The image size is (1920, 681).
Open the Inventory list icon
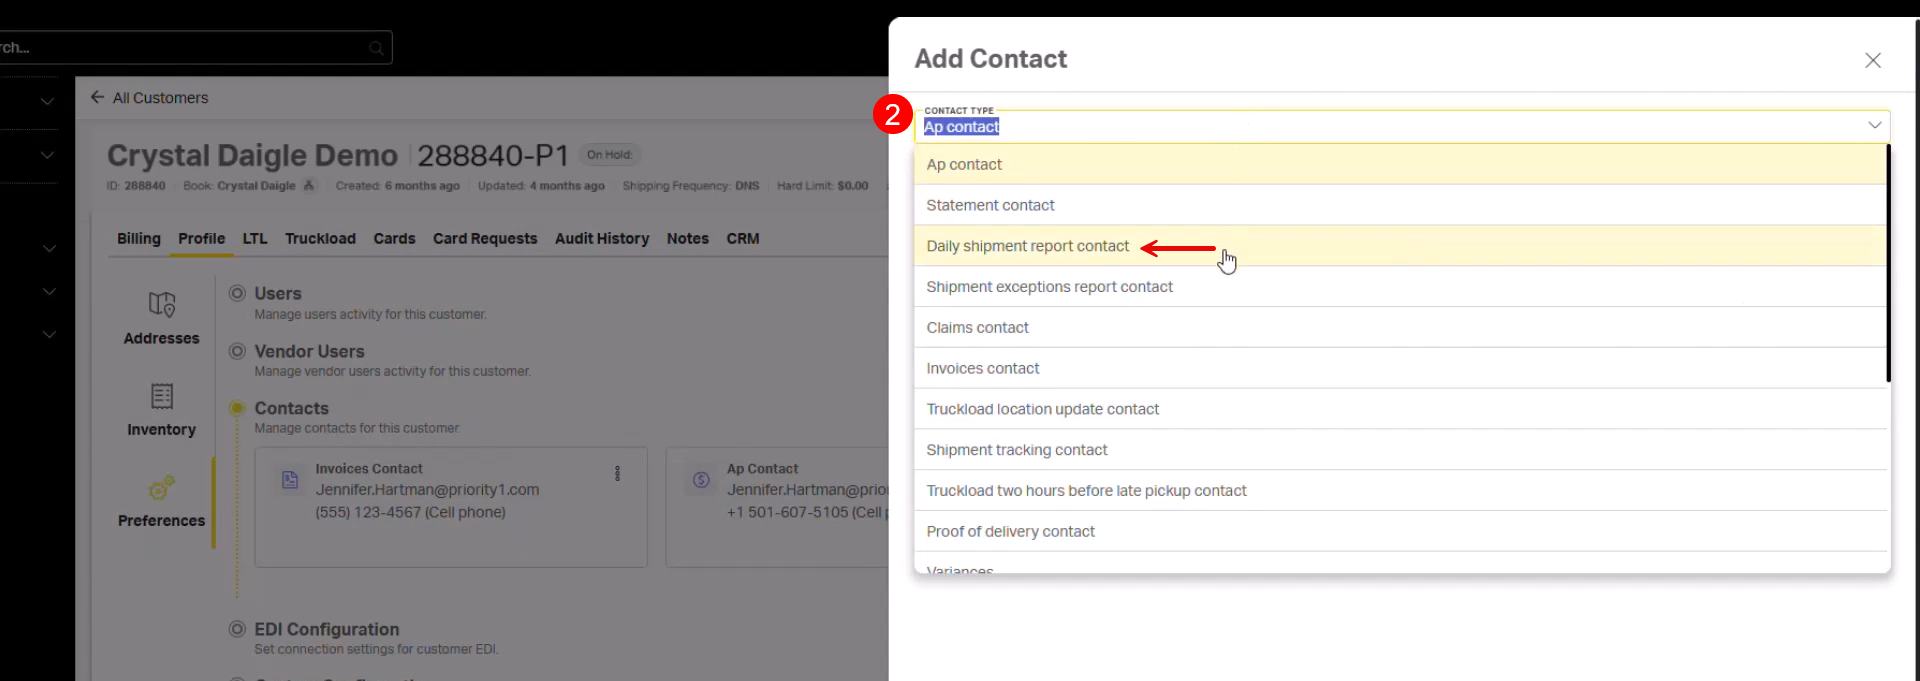pyautogui.click(x=162, y=396)
